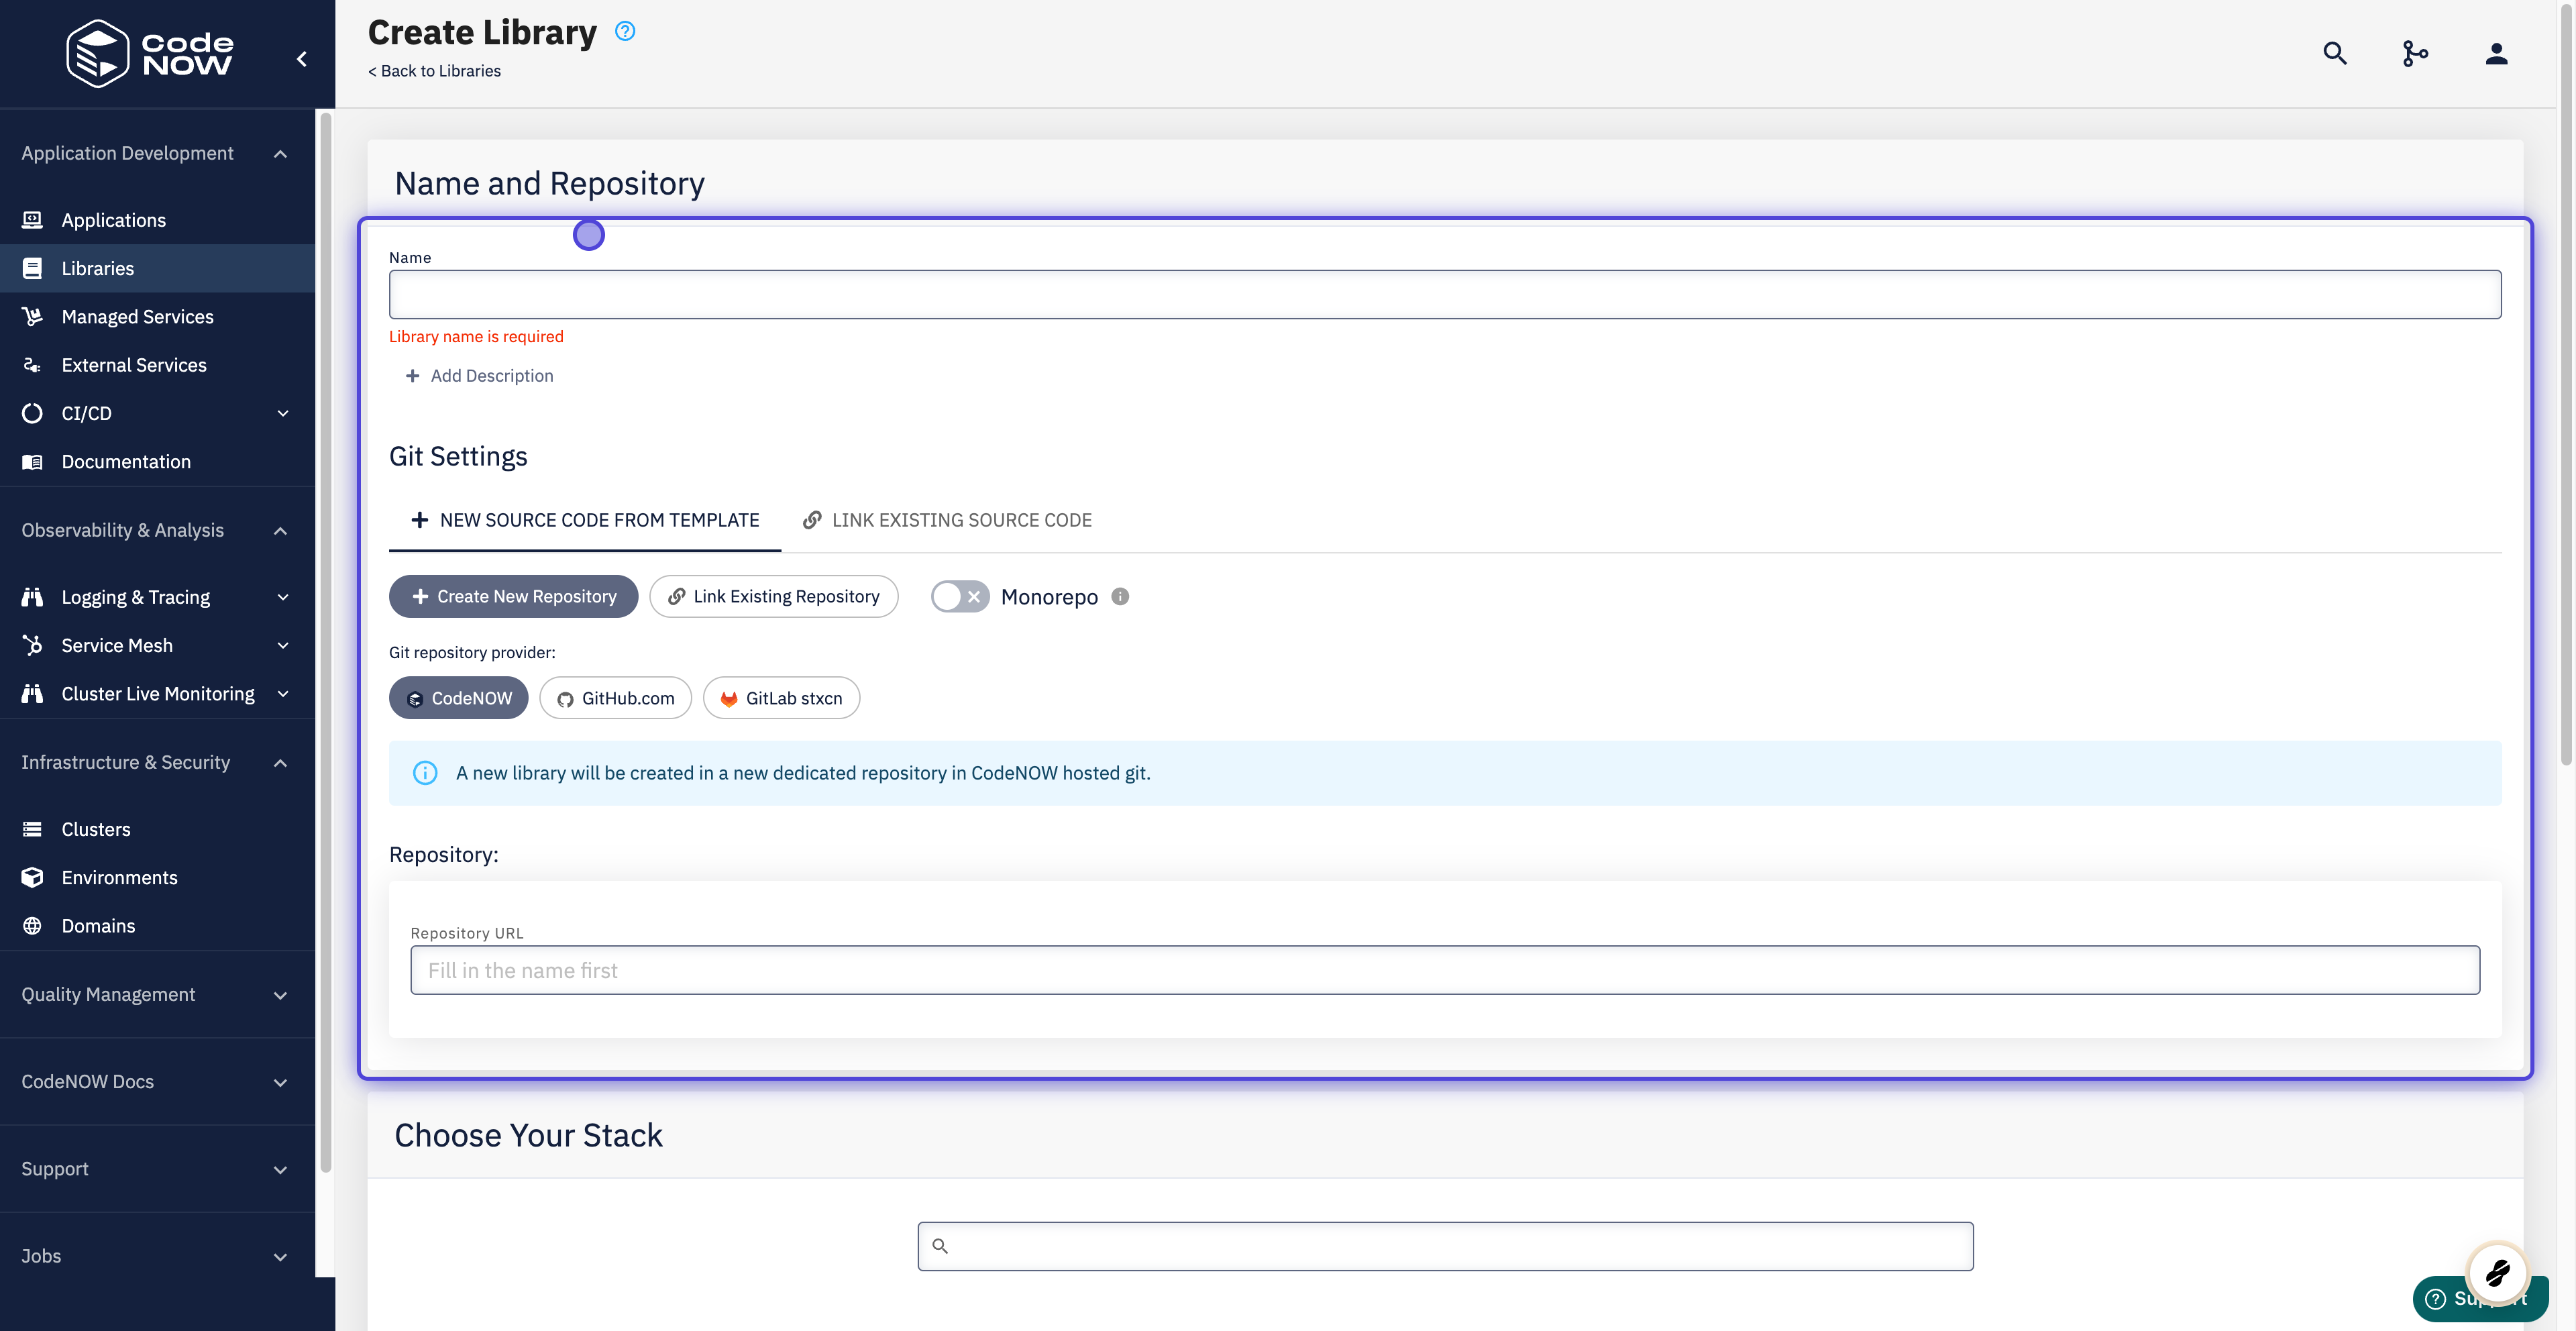Click the Repository URL field
This screenshot has height=1331, width=2576.
click(x=1445, y=970)
